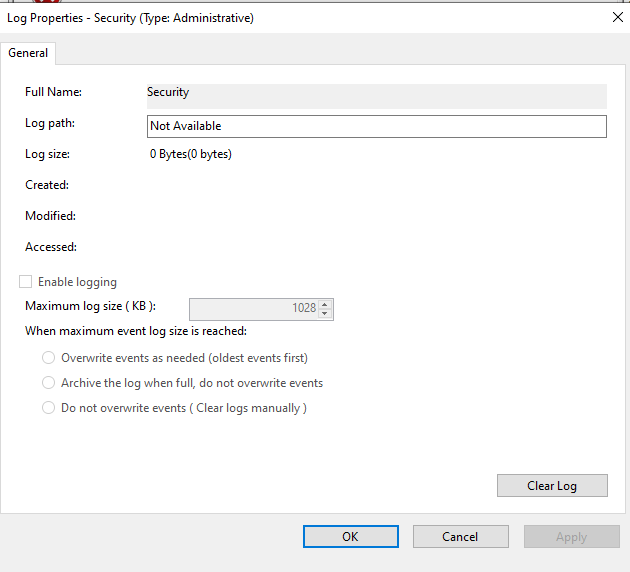This screenshot has width=630, height=572.
Task: Click the Created label
Action: (47, 185)
